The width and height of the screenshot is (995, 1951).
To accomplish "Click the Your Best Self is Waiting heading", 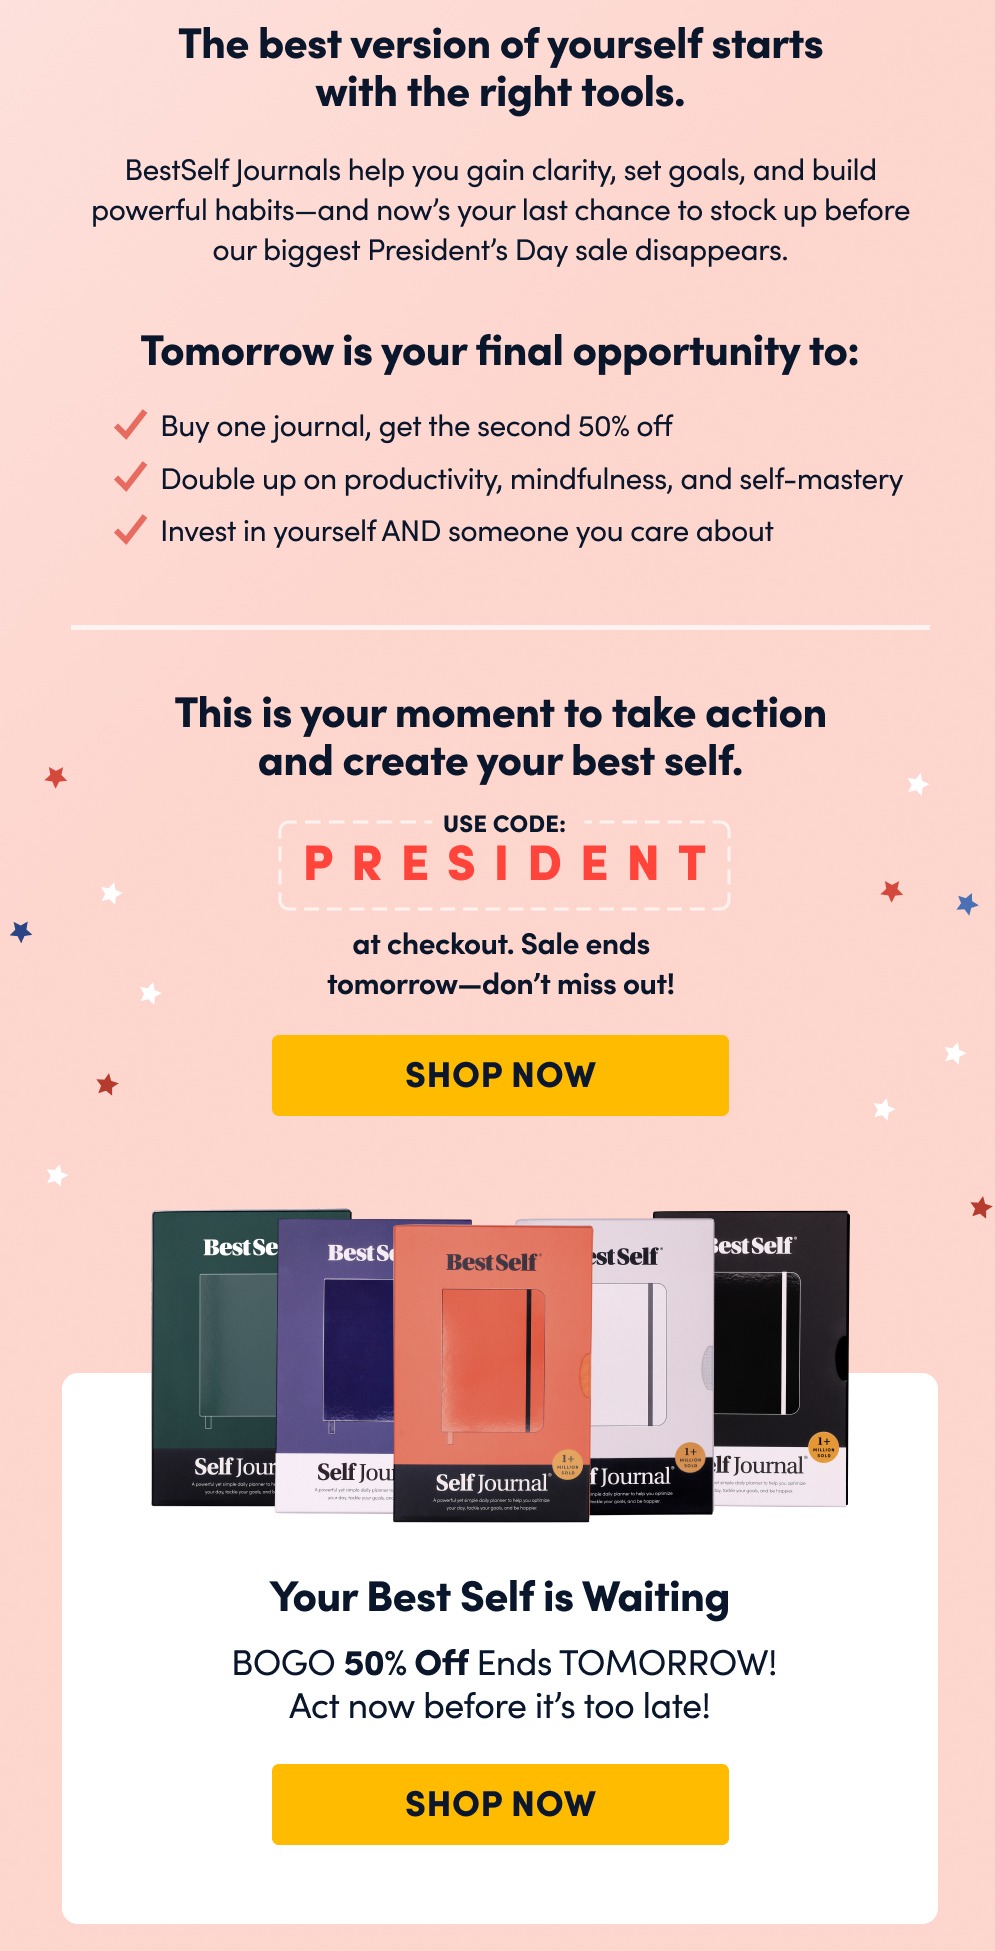I will (x=500, y=1598).
